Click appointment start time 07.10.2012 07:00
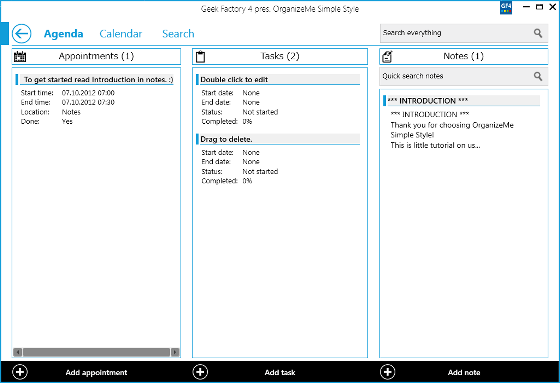This screenshot has height=383, width=560. [88, 93]
